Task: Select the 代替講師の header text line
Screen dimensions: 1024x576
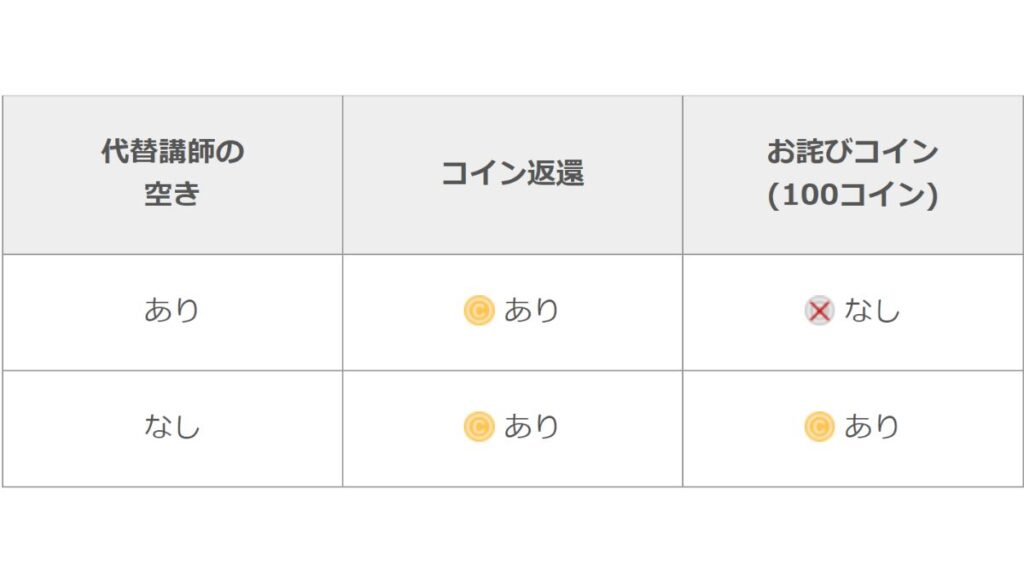Action: tap(172, 152)
